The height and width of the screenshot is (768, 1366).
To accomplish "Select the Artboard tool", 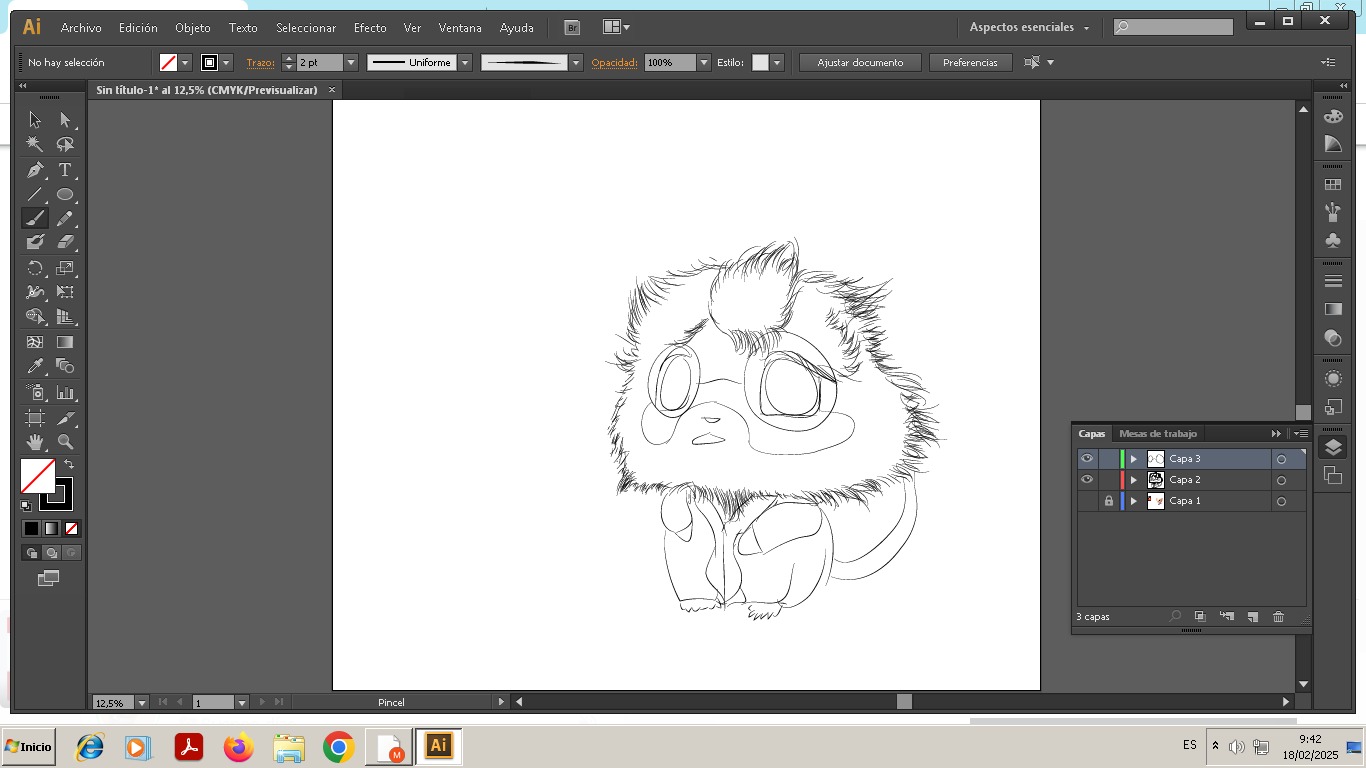I will pos(35,418).
